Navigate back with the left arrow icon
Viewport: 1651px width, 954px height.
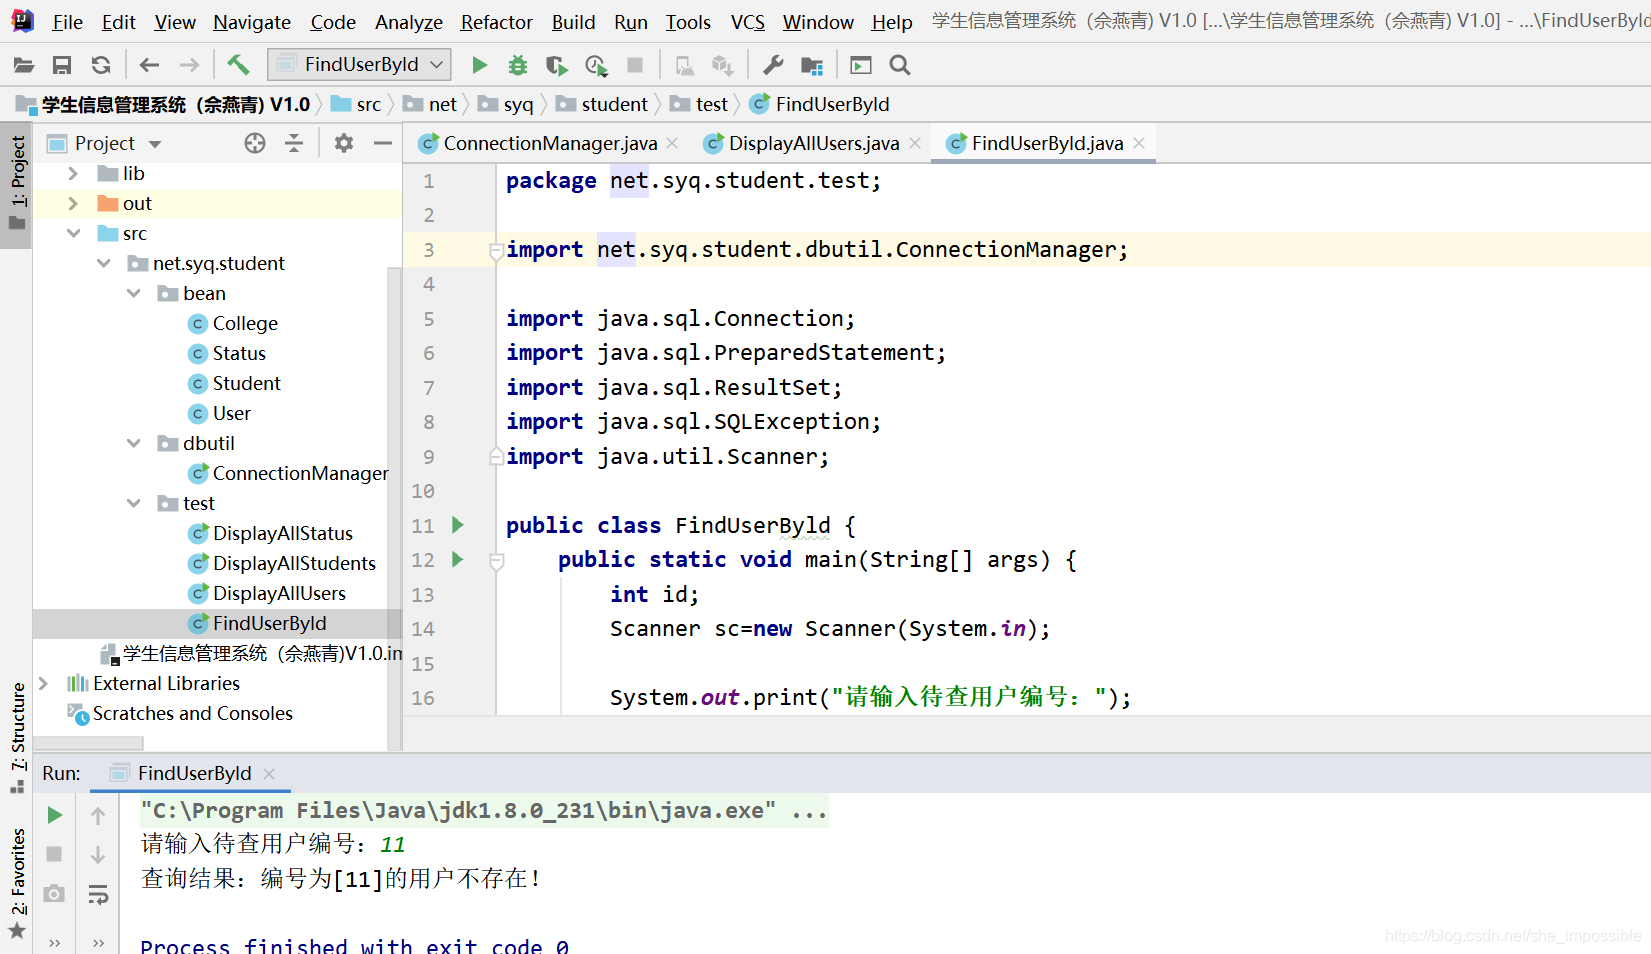click(150, 65)
